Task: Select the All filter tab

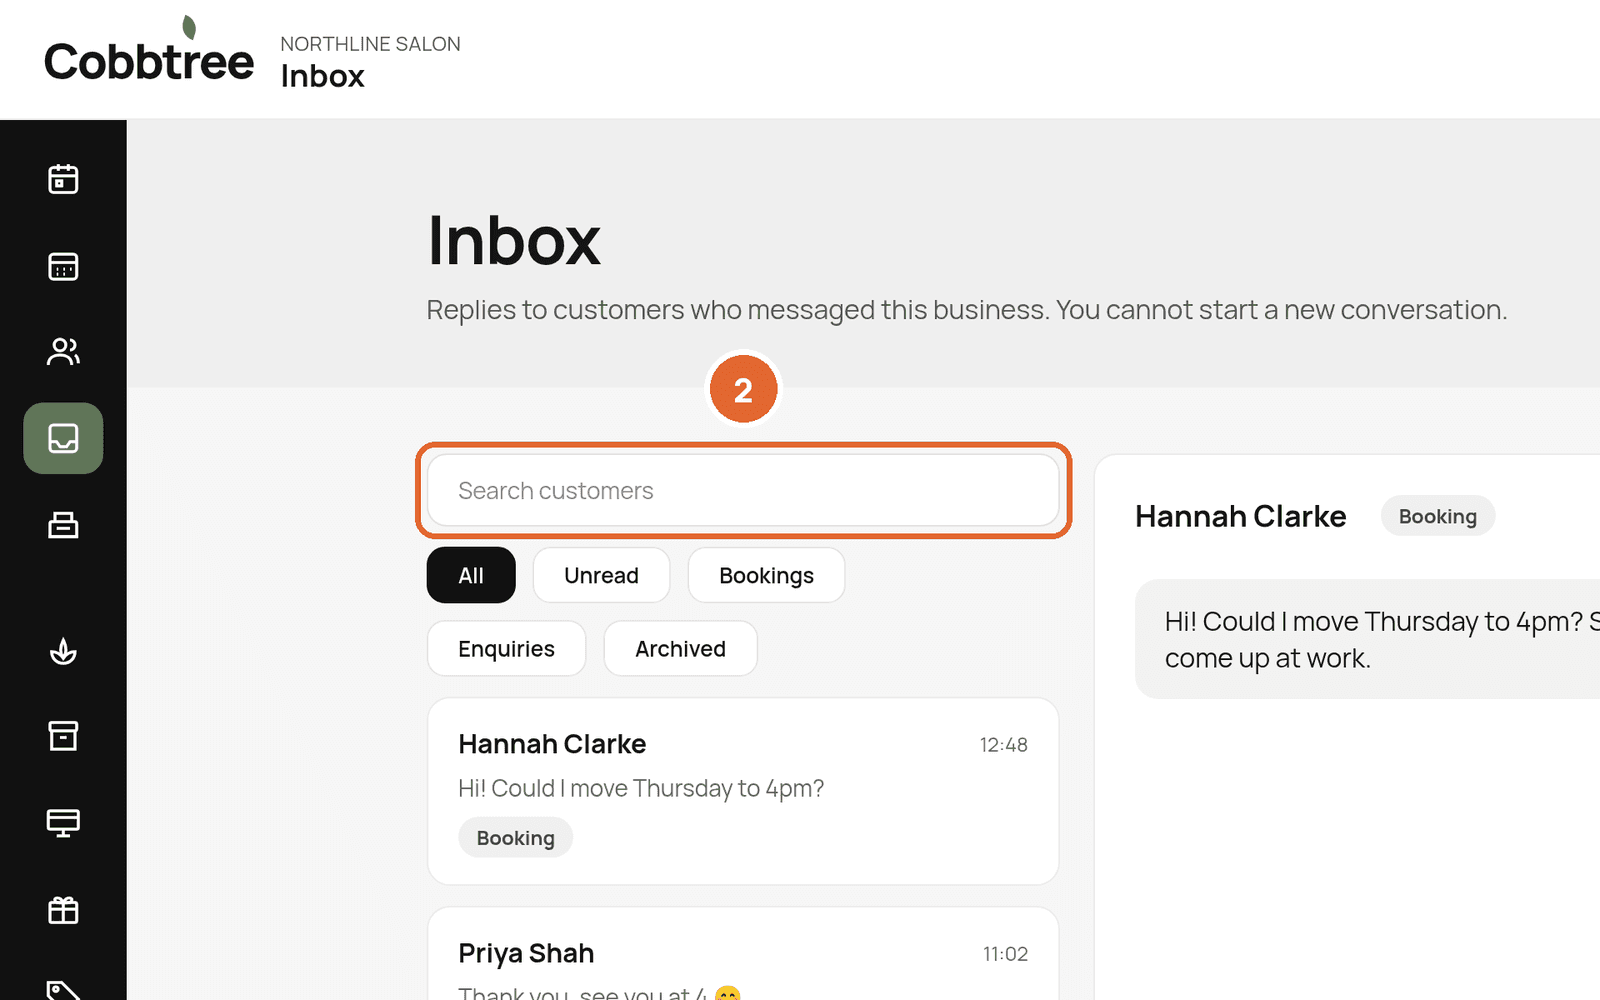Action: click(471, 575)
